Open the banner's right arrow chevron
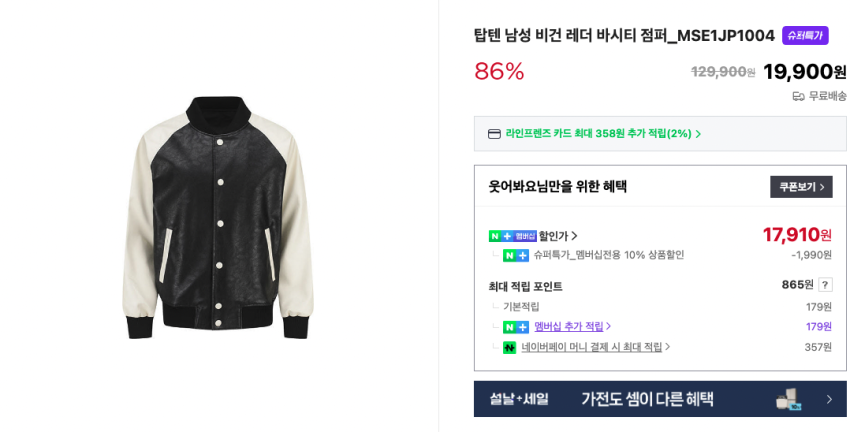 [x=828, y=399]
